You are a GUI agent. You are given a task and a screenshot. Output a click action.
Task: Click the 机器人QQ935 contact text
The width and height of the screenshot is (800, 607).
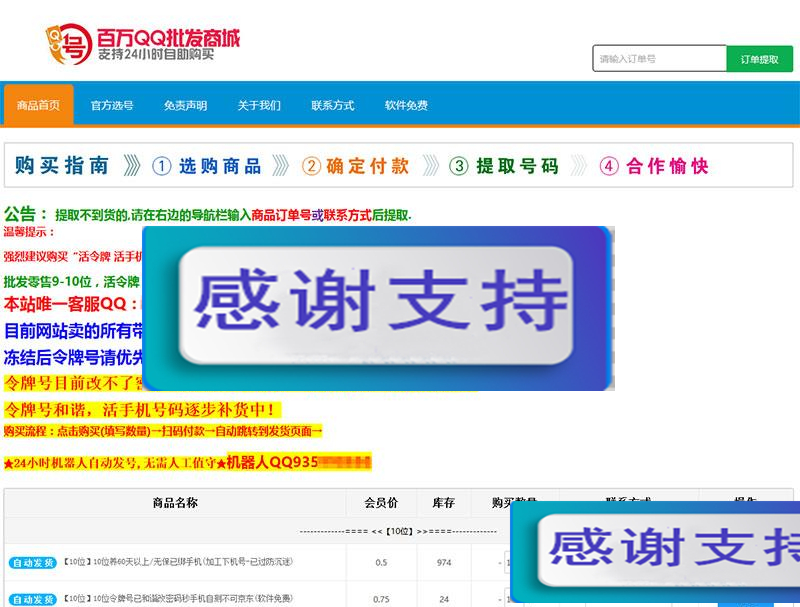point(298,463)
